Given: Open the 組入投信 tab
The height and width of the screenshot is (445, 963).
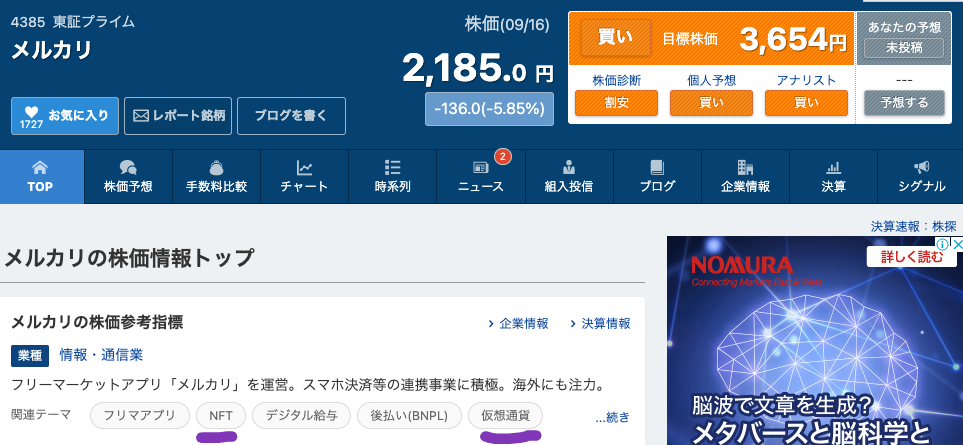Looking at the screenshot, I should (x=569, y=177).
